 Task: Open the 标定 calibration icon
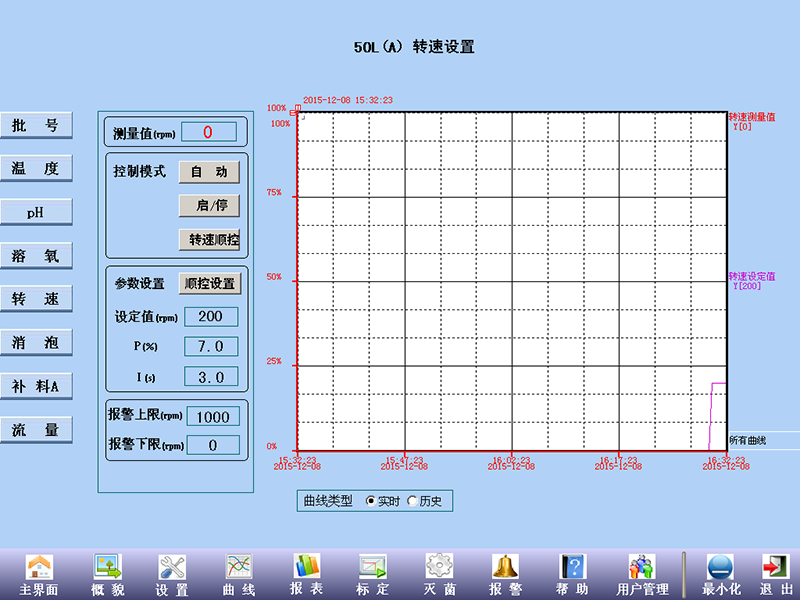(373, 567)
